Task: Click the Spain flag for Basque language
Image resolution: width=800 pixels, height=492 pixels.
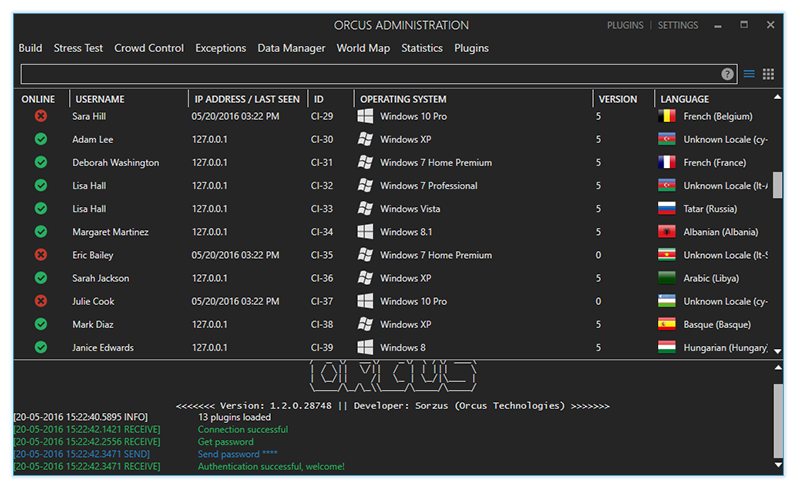Action: pyautogui.click(x=667, y=324)
